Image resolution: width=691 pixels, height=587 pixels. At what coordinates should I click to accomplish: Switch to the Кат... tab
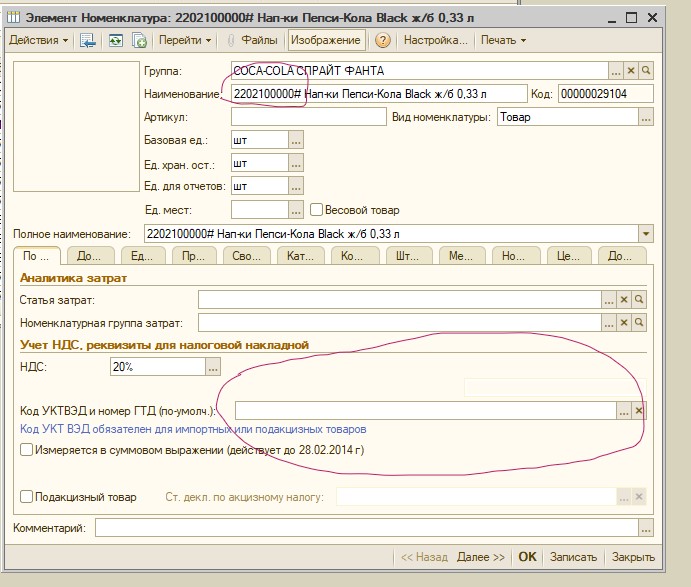click(301, 256)
